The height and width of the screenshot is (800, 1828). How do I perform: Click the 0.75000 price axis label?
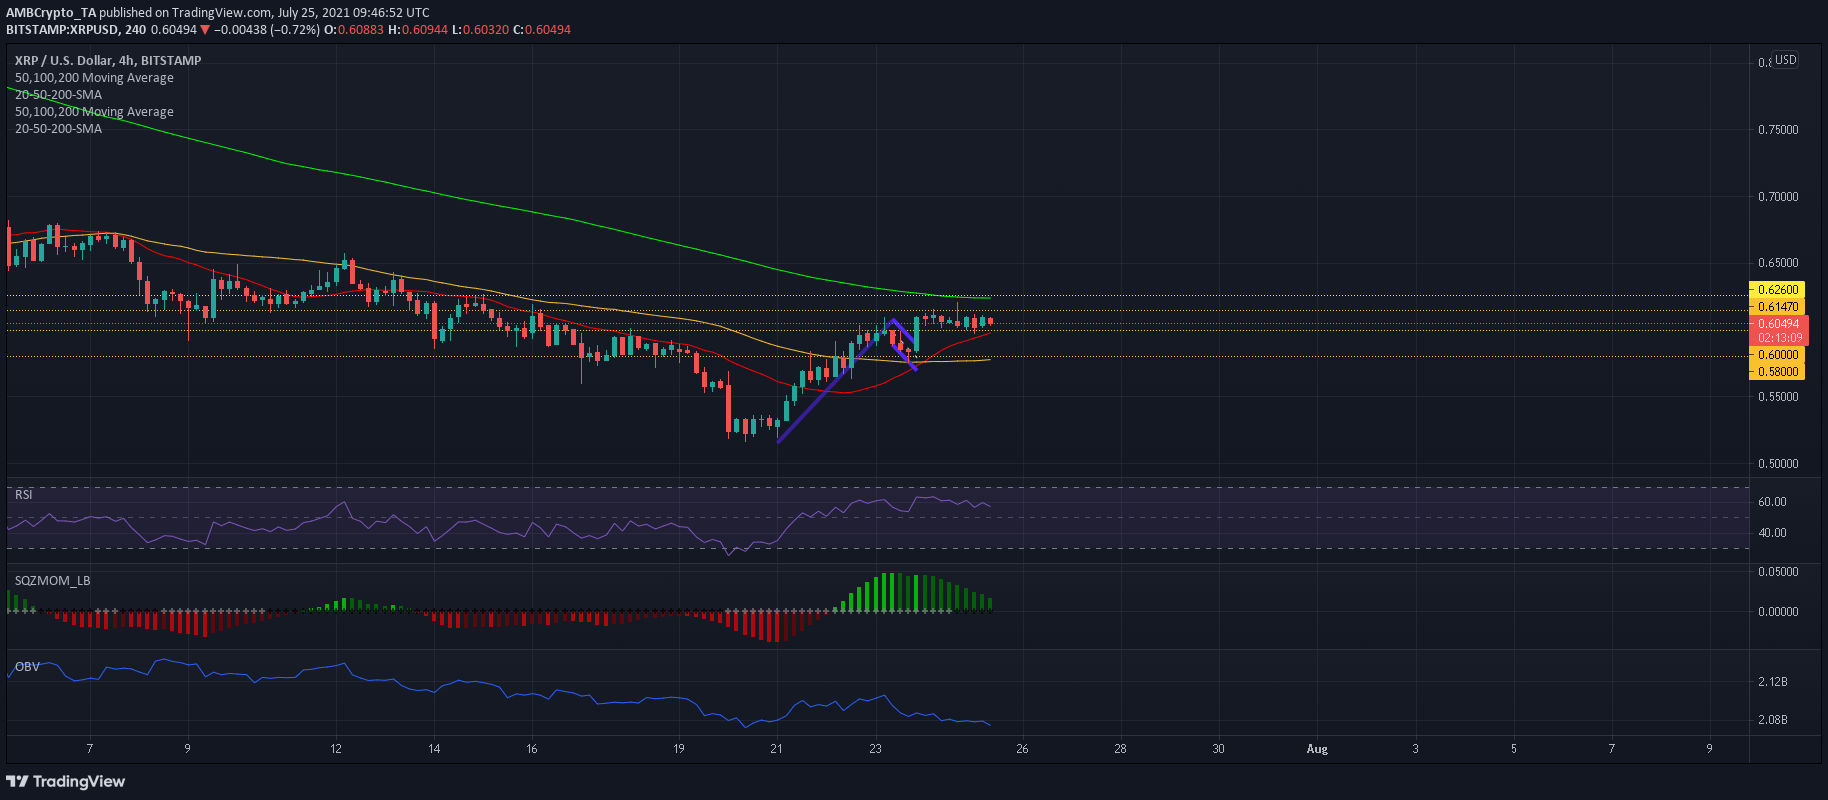click(x=1778, y=130)
